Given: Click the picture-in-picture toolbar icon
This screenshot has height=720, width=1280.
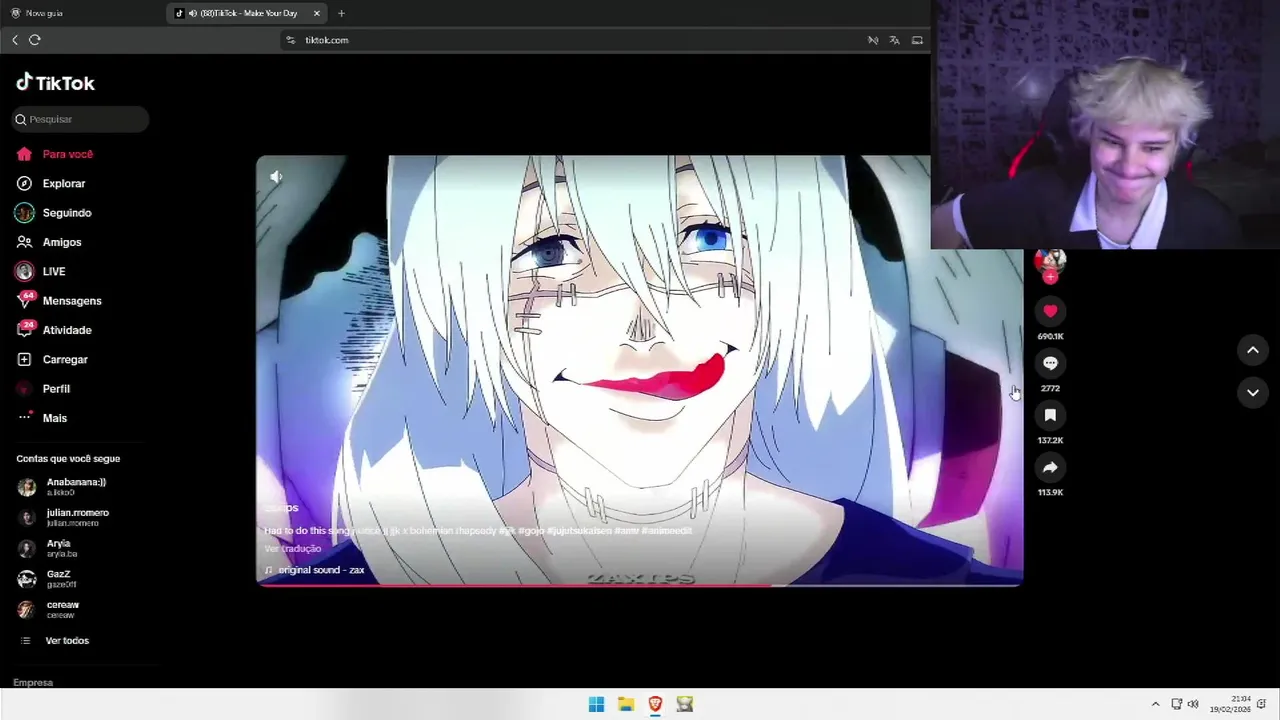Looking at the screenshot, I should click(917, 40).
